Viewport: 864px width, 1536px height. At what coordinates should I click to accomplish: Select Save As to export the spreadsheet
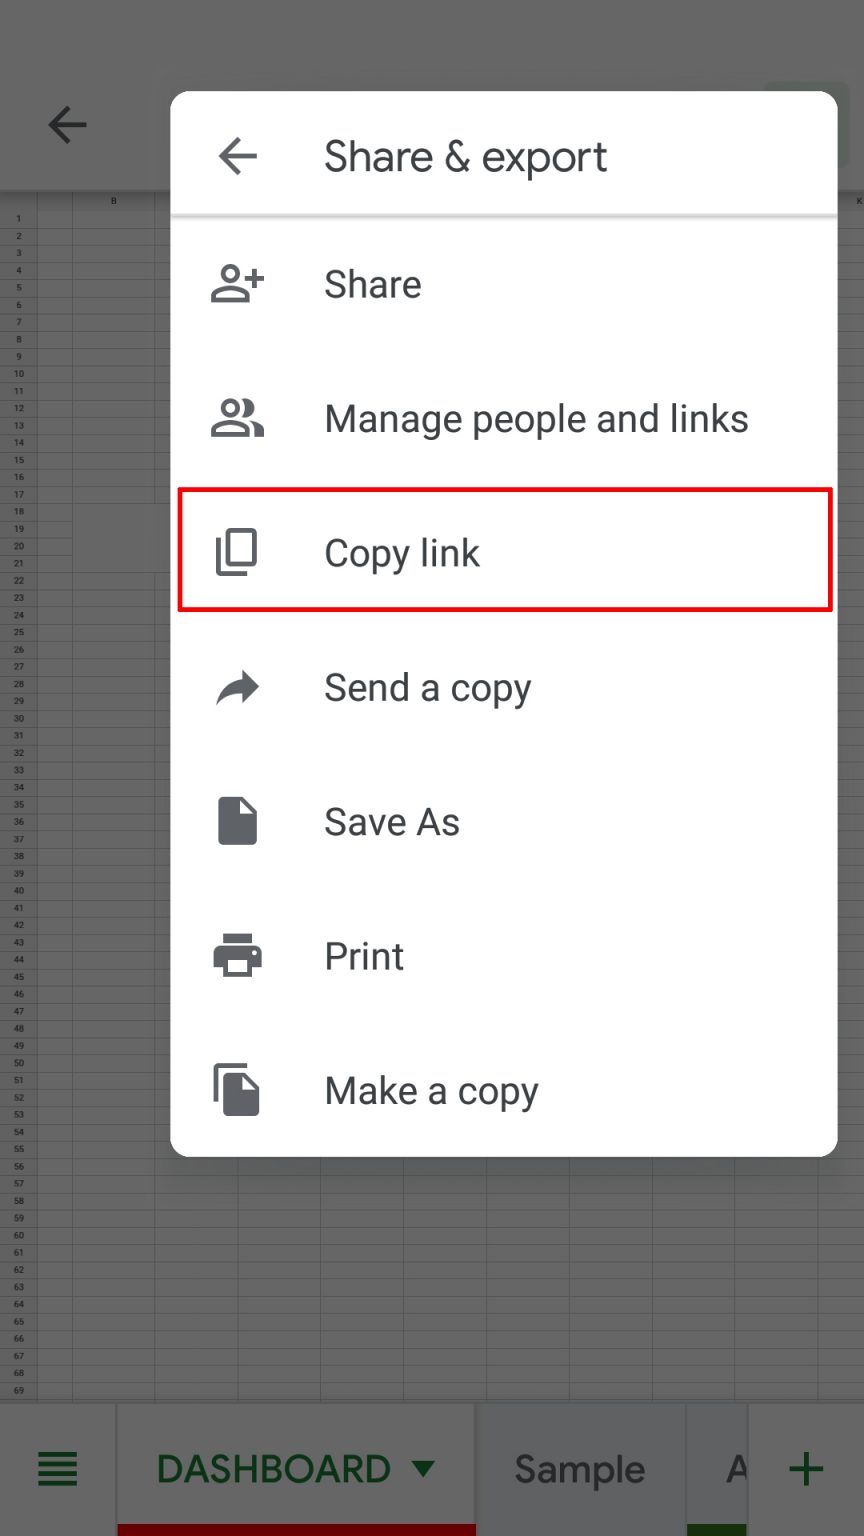tap(391, 821)
